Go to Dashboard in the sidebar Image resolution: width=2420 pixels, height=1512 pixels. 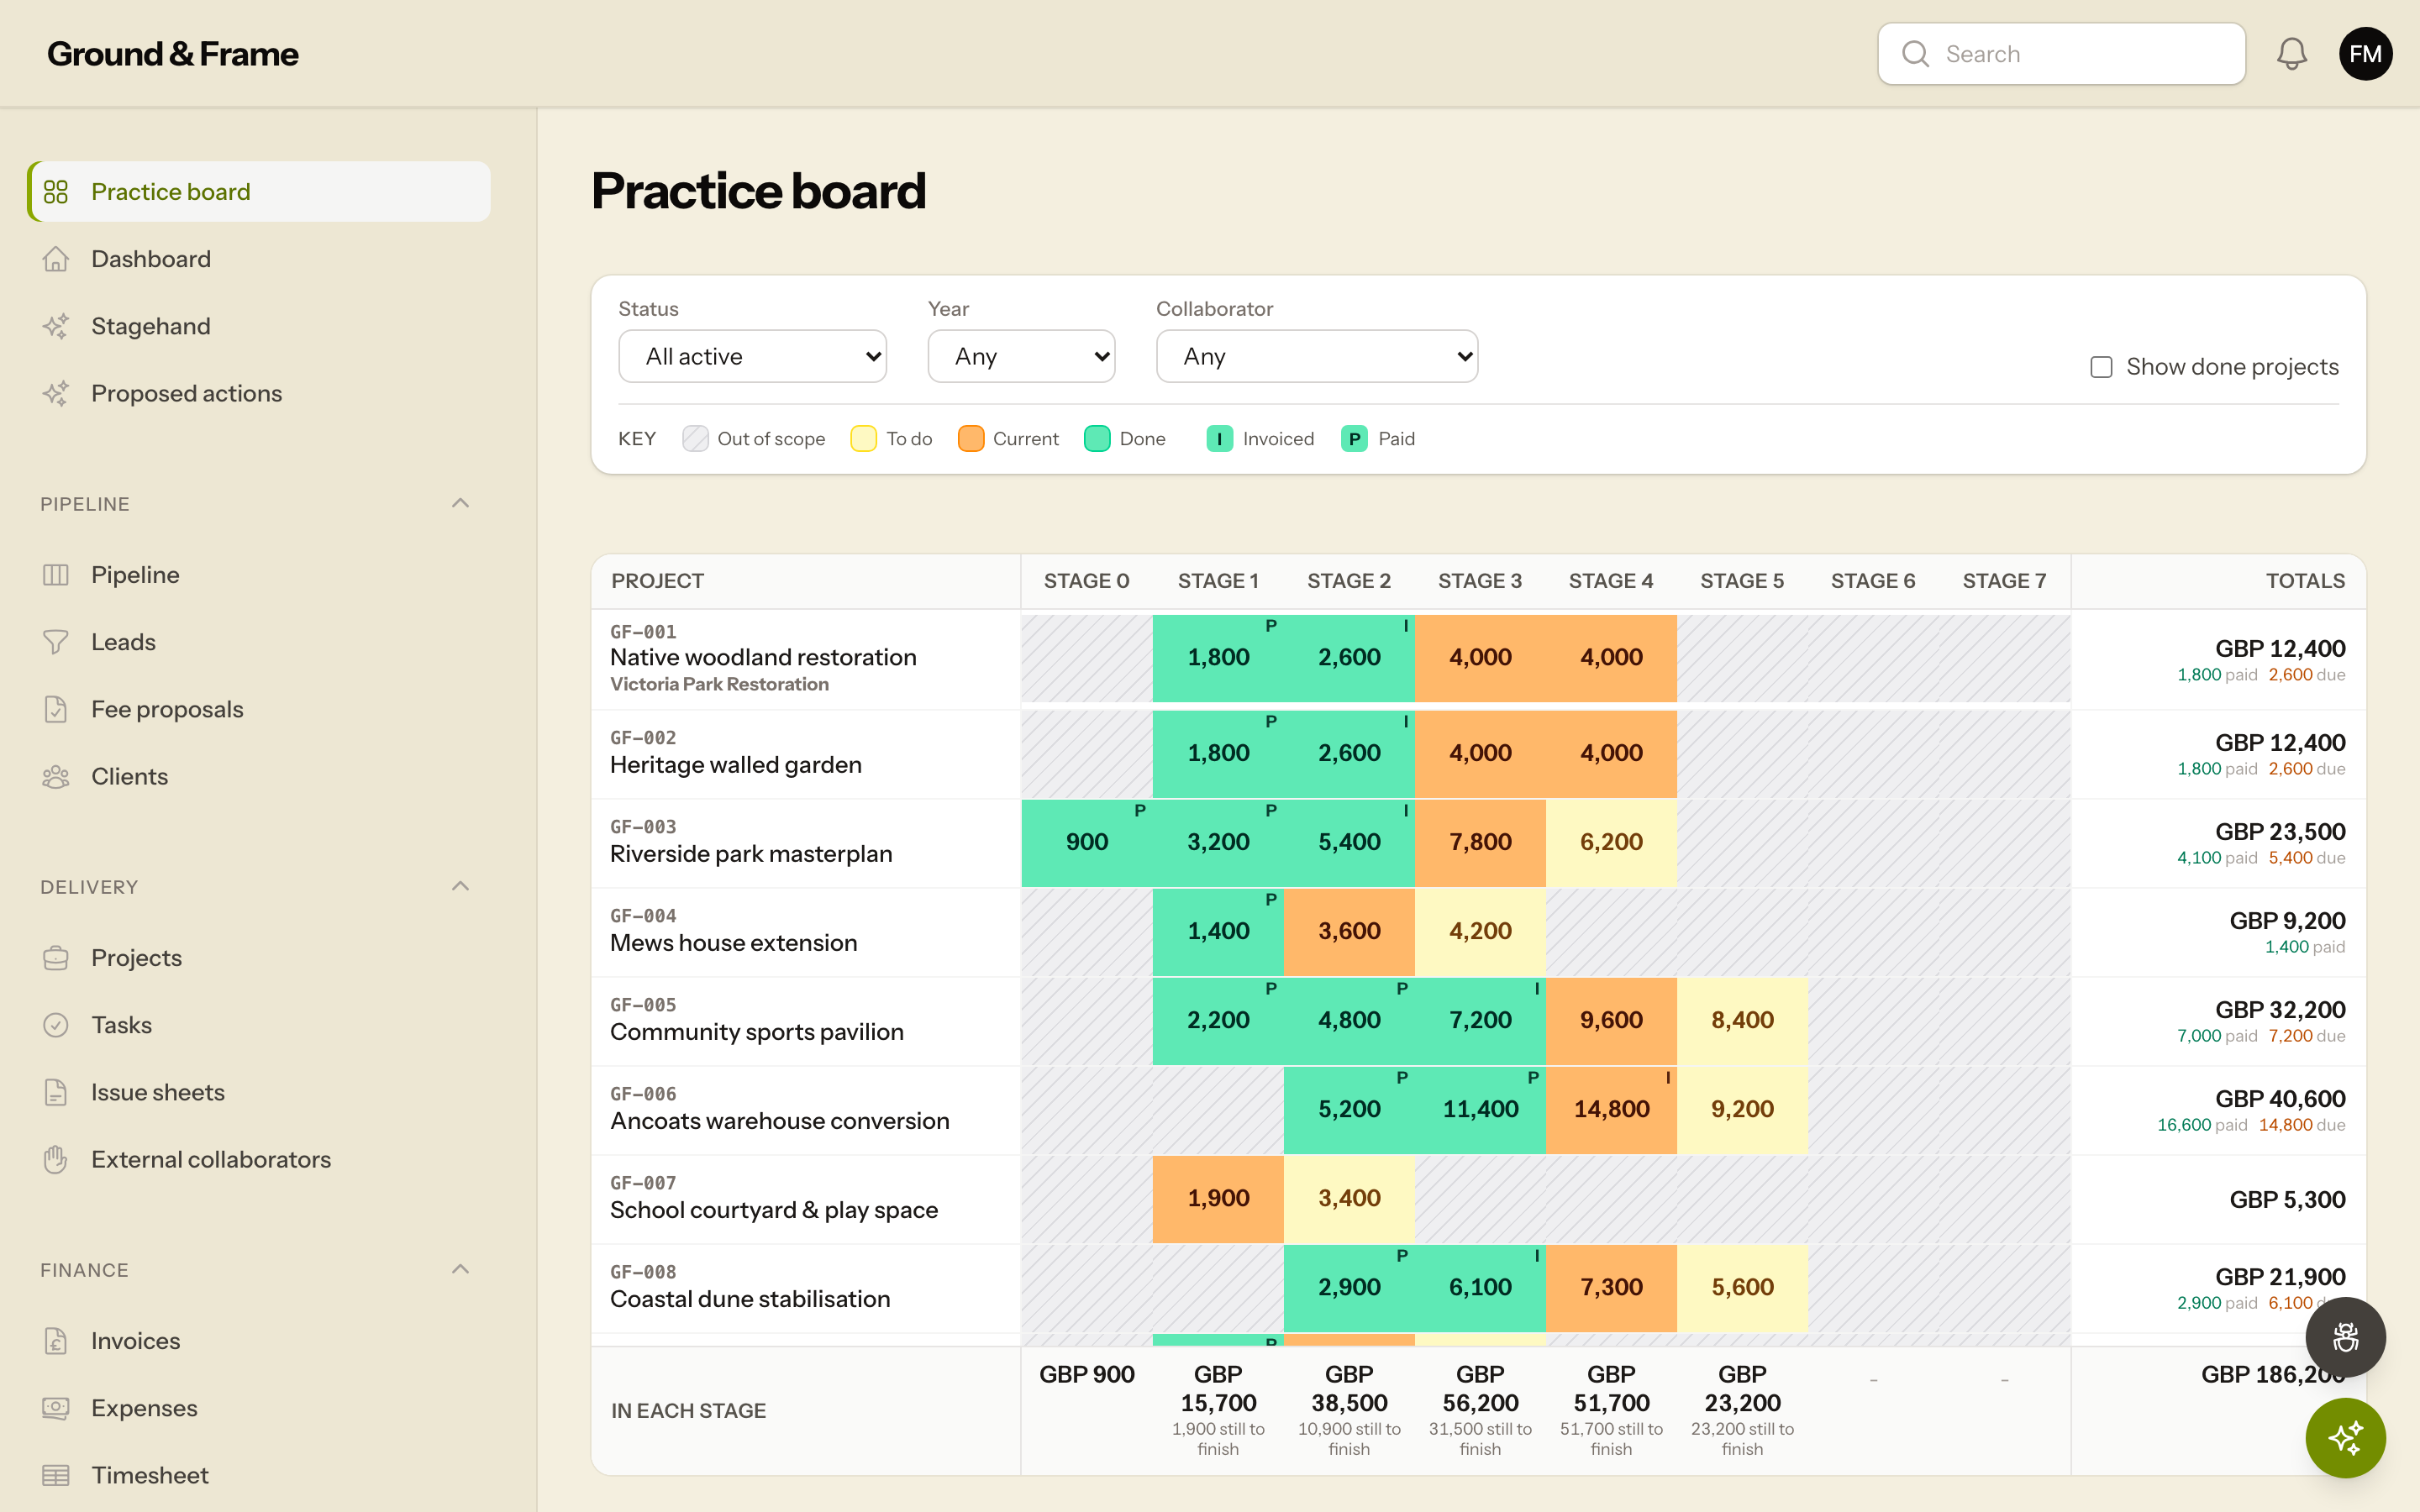tap(259, 259)
